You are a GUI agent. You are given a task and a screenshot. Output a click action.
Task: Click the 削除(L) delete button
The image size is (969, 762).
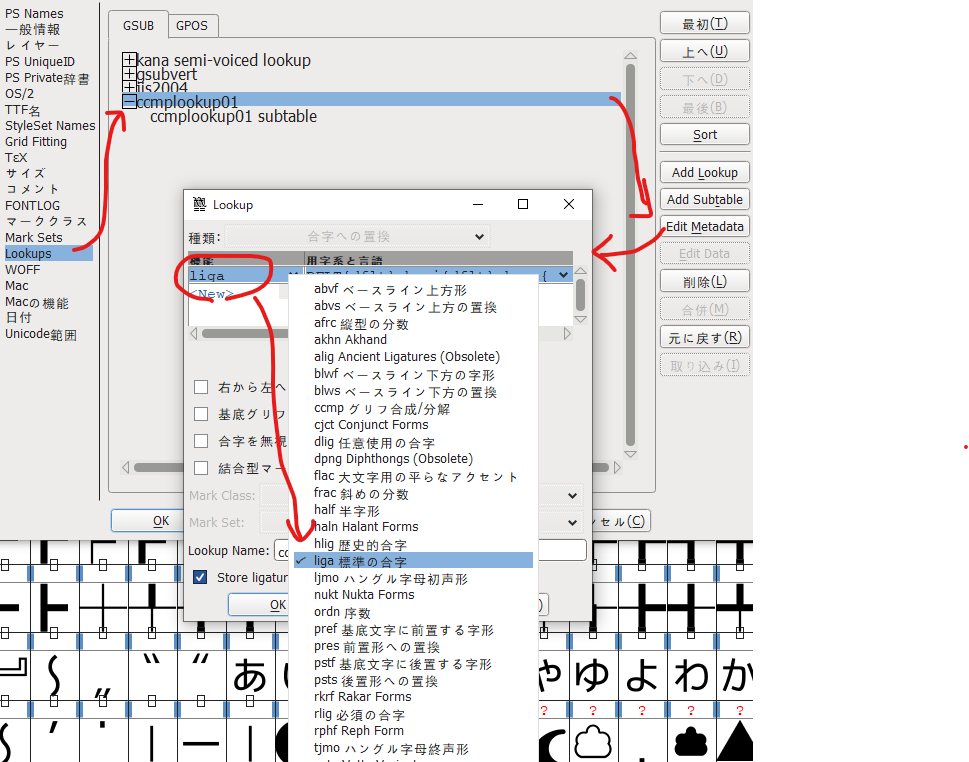coord(705,282)
